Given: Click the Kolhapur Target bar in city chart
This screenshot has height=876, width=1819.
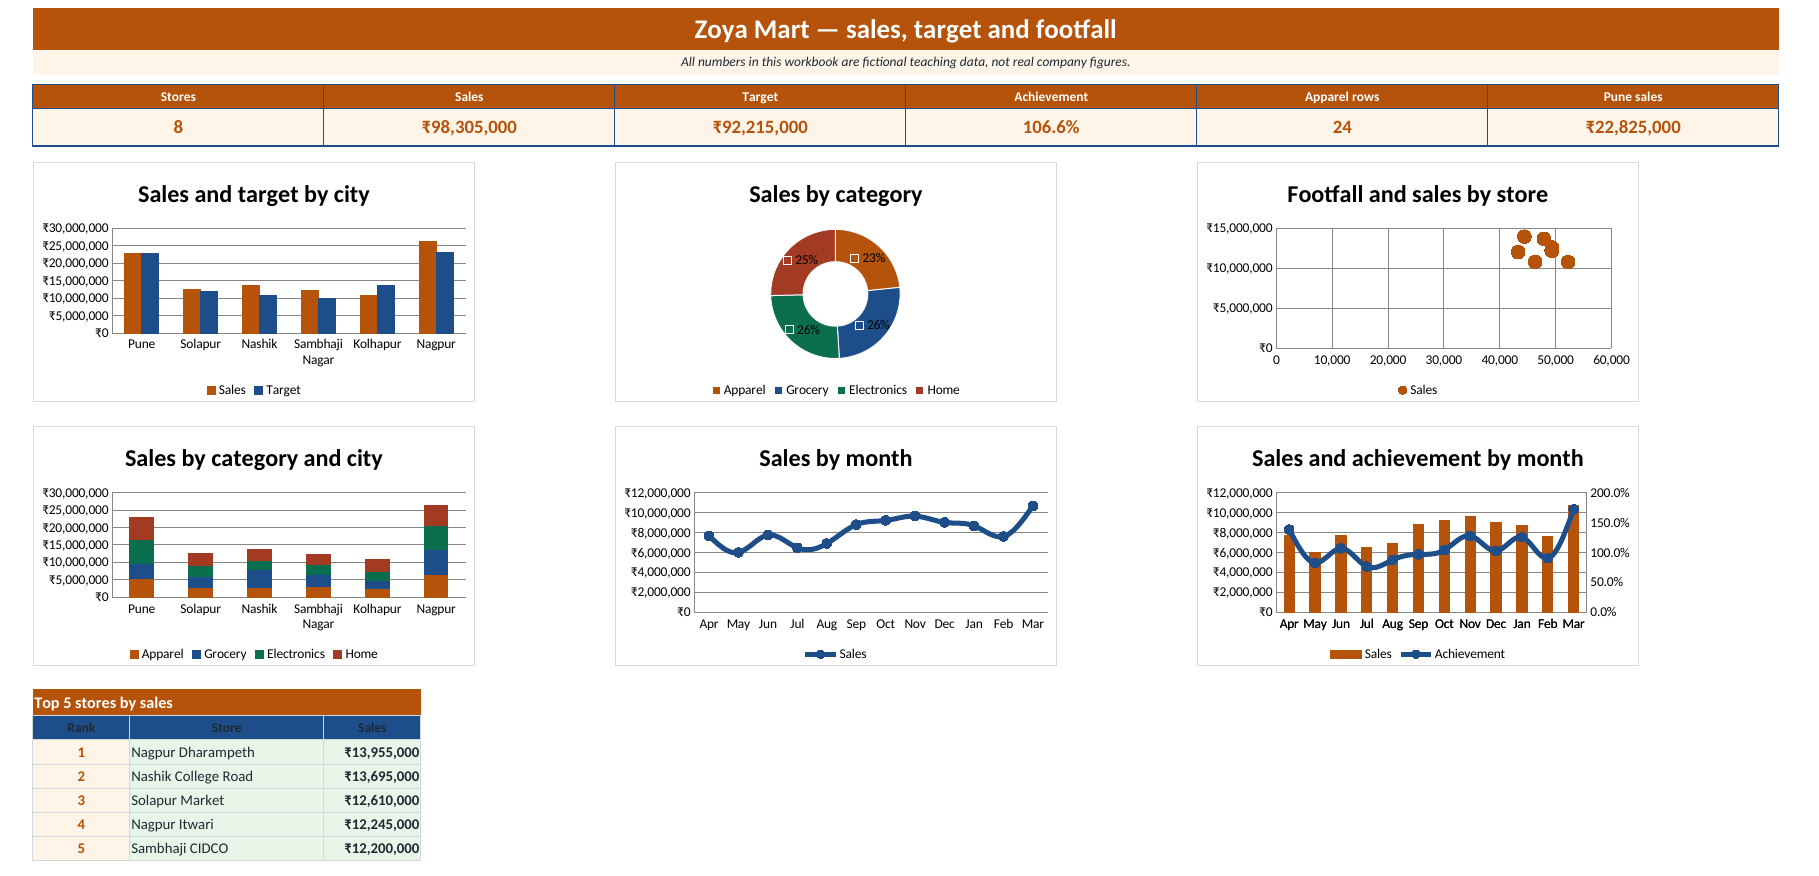Looking at the screenshot, I should point(386,309).
